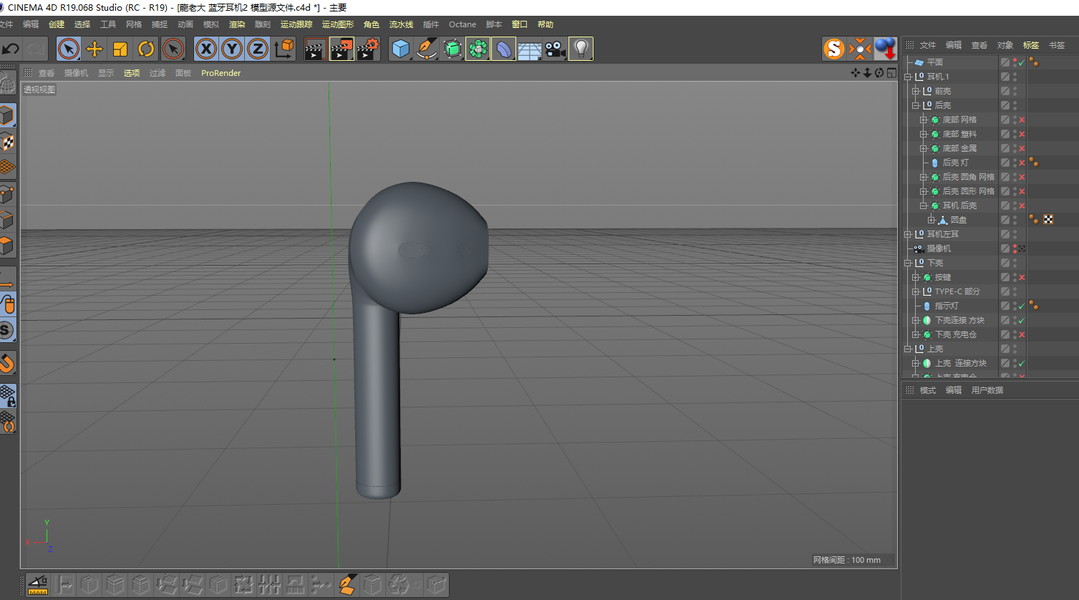
Task: Enable 底部 网格 generator red X
Action: [x=1022, y=120]
